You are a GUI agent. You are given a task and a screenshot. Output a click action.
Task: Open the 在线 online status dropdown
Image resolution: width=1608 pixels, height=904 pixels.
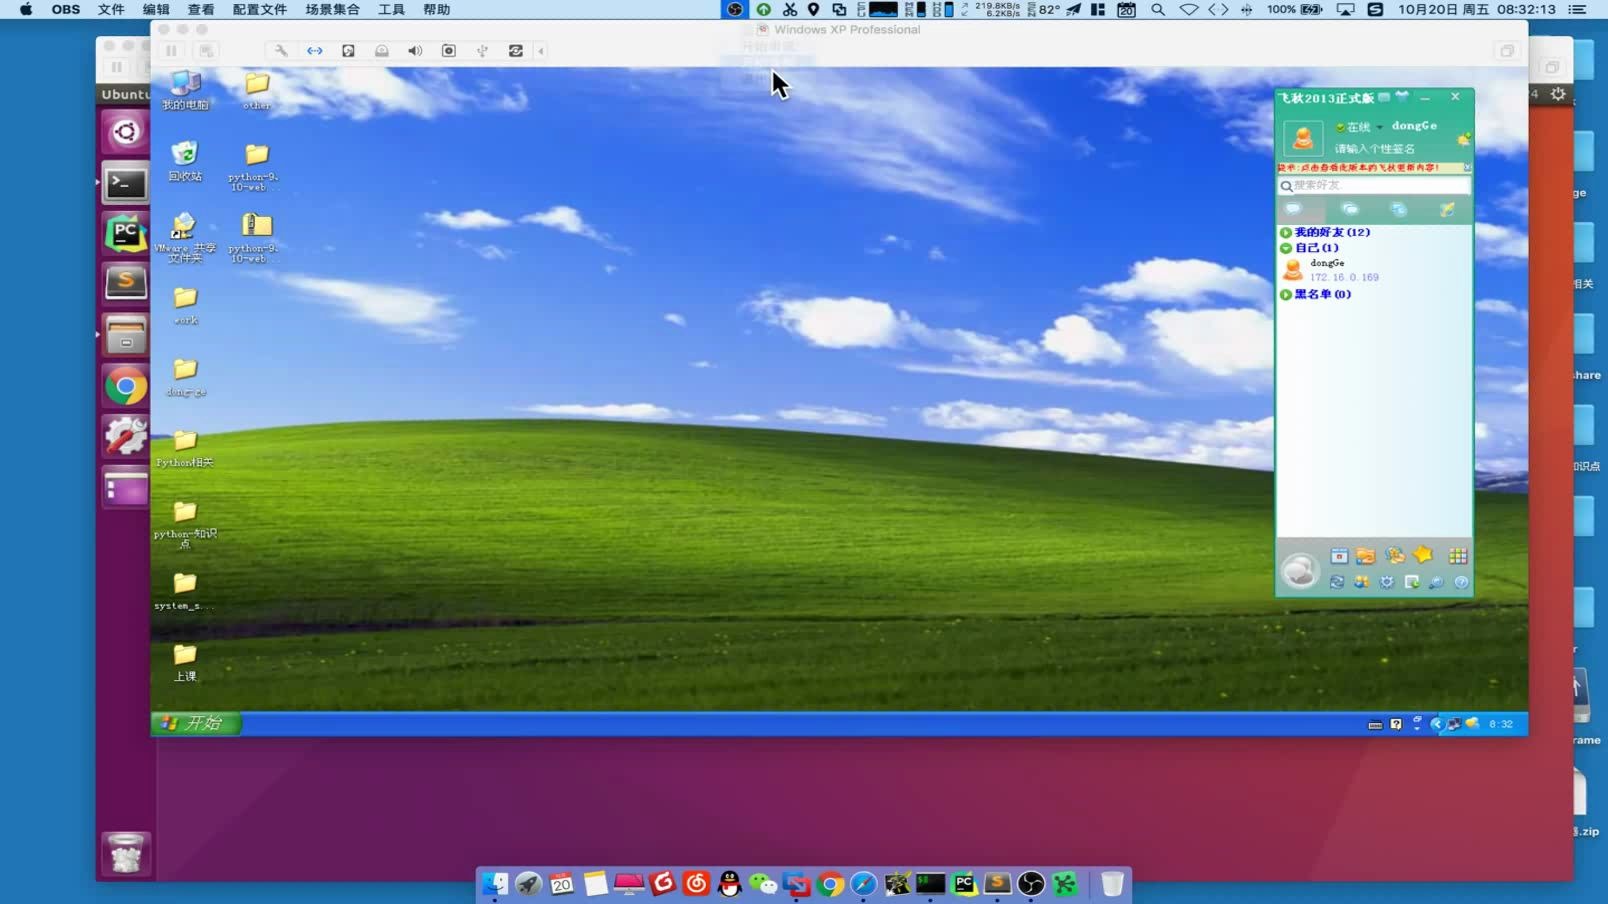pos(1361,127)
